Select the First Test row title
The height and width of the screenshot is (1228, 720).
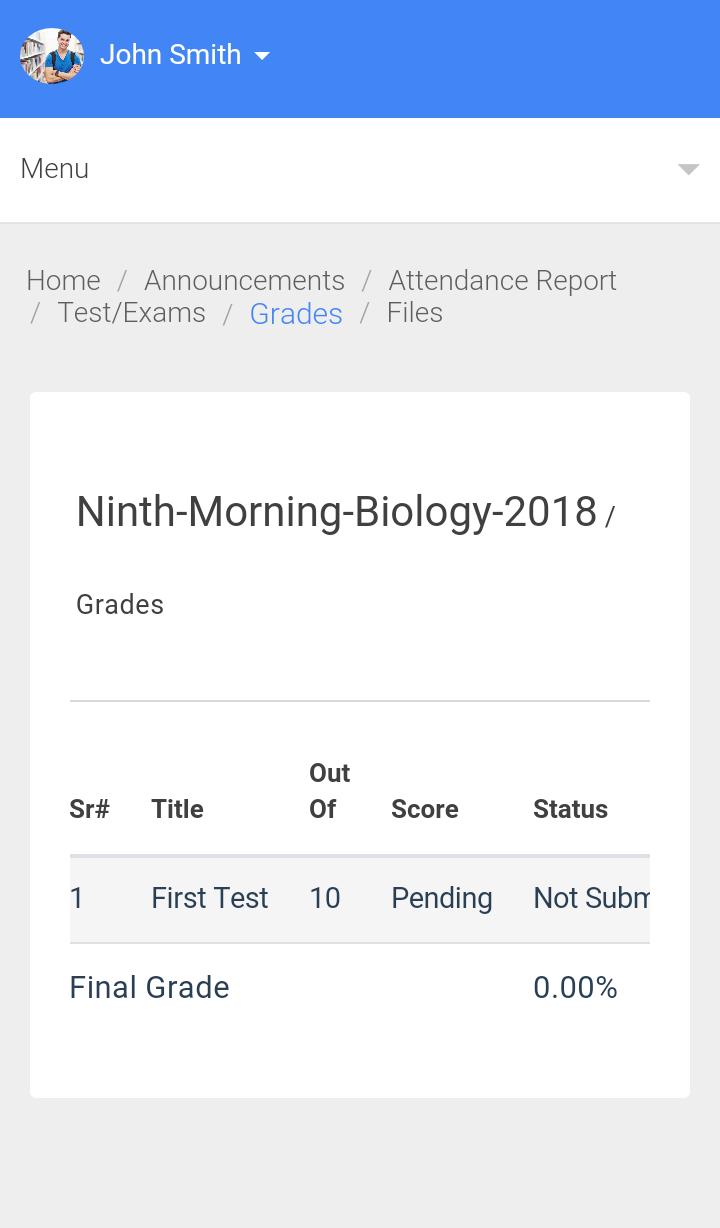pyautogui.click(x=210, y=898)
